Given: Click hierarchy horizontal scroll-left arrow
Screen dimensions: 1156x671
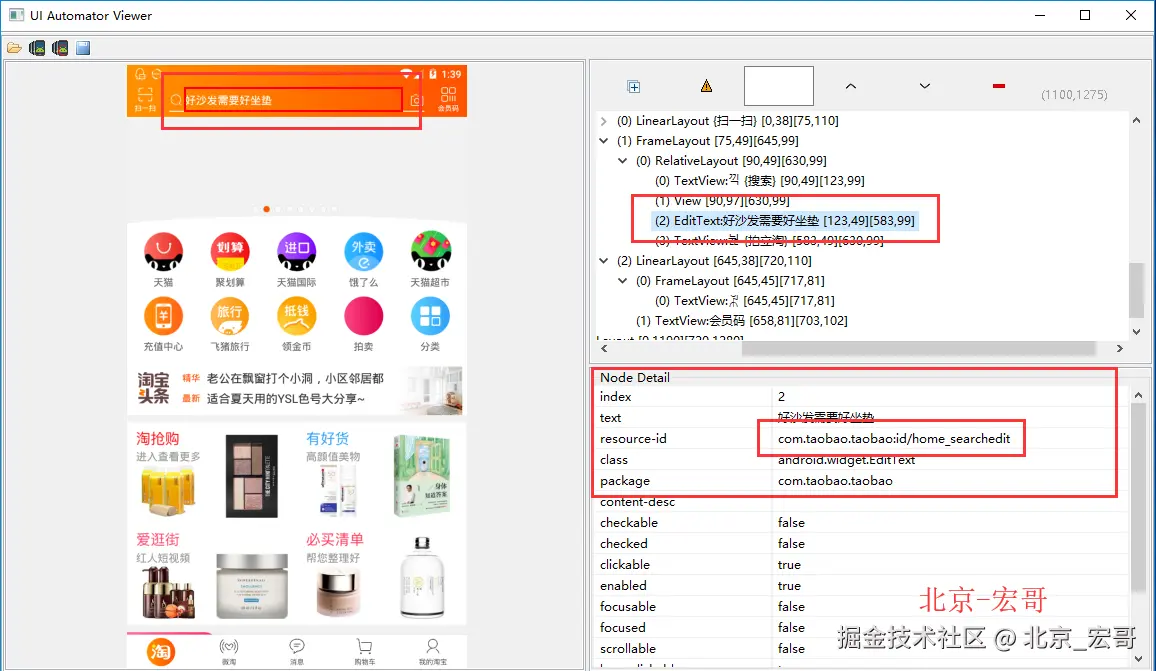Looking at the screenshot, I should coord(604,349).
